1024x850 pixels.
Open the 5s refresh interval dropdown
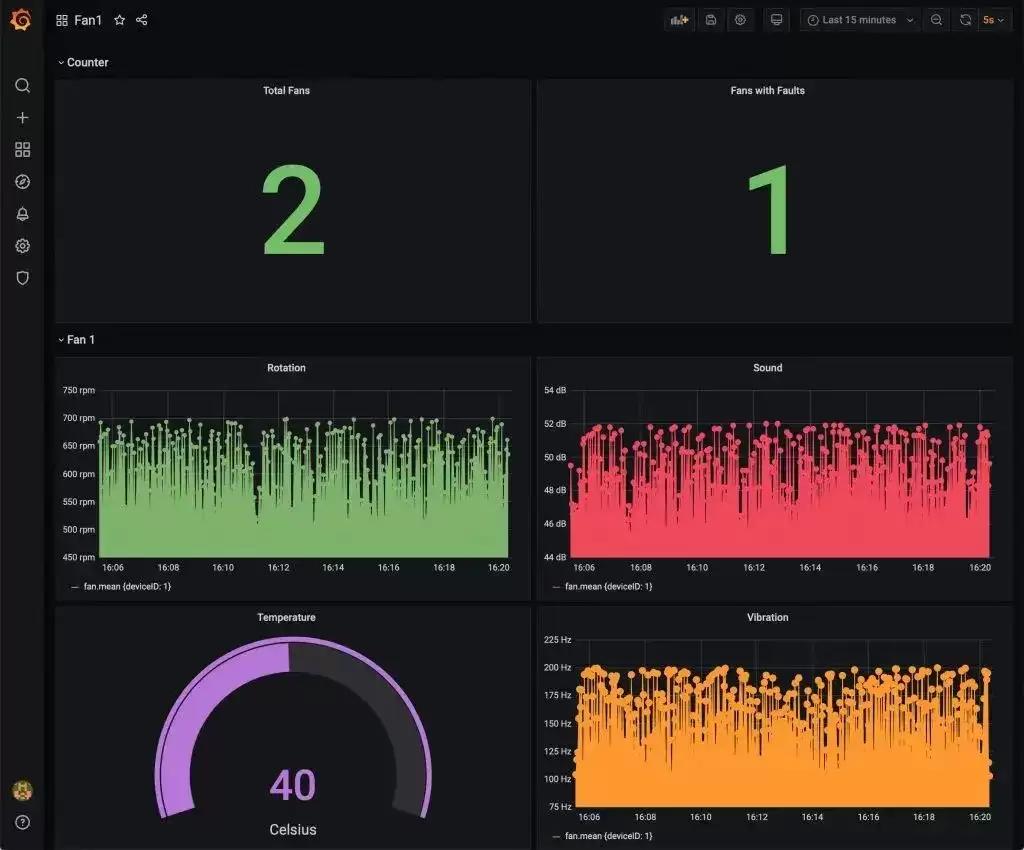click(x=993, y=20)
